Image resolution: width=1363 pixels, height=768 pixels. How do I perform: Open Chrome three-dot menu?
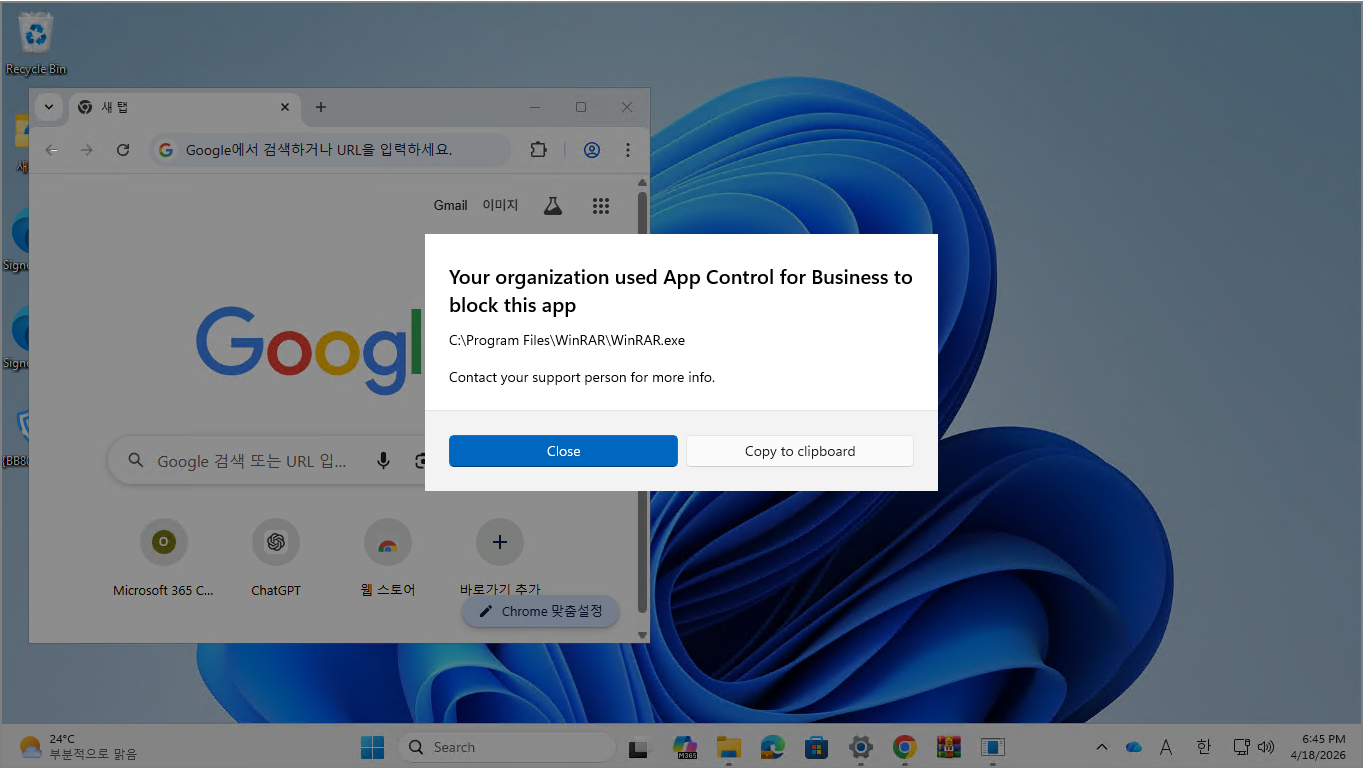pyautogui.click(x=628, y=150)
